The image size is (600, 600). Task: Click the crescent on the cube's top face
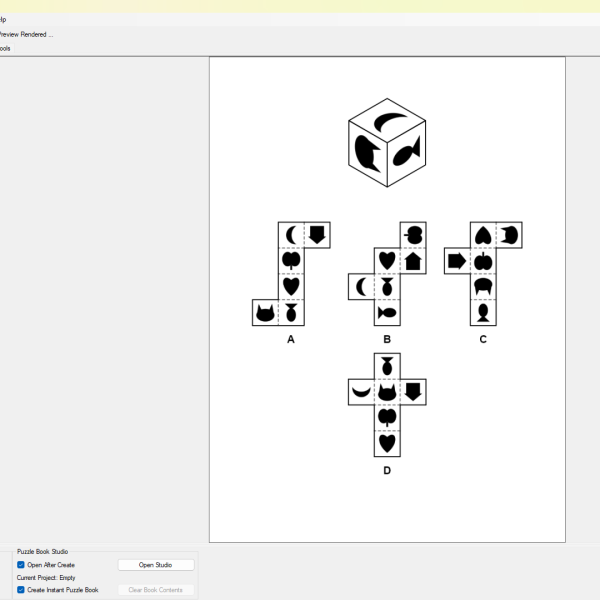pos(389,121)
